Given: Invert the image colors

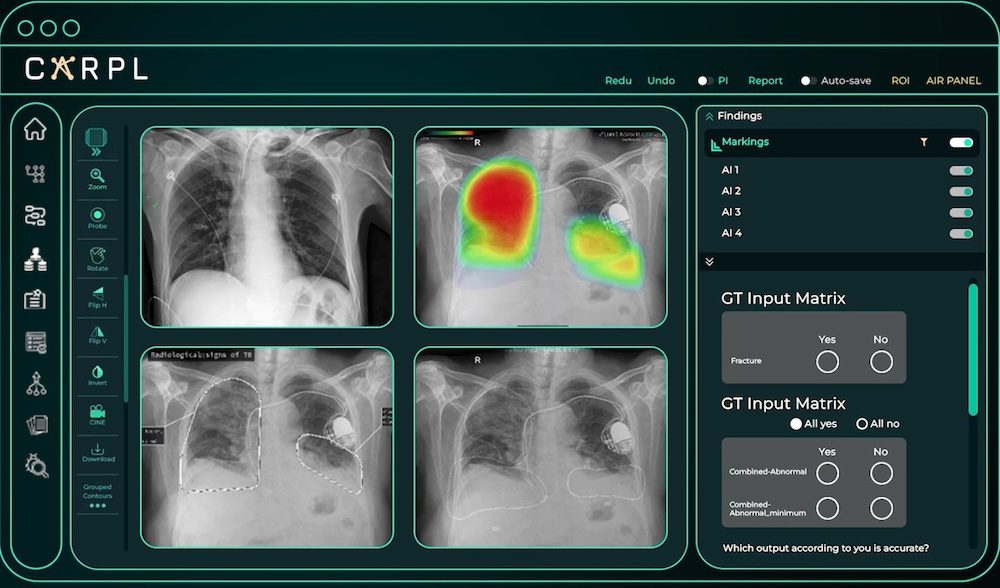Looking at the screenshot, I should coord(97,375).
